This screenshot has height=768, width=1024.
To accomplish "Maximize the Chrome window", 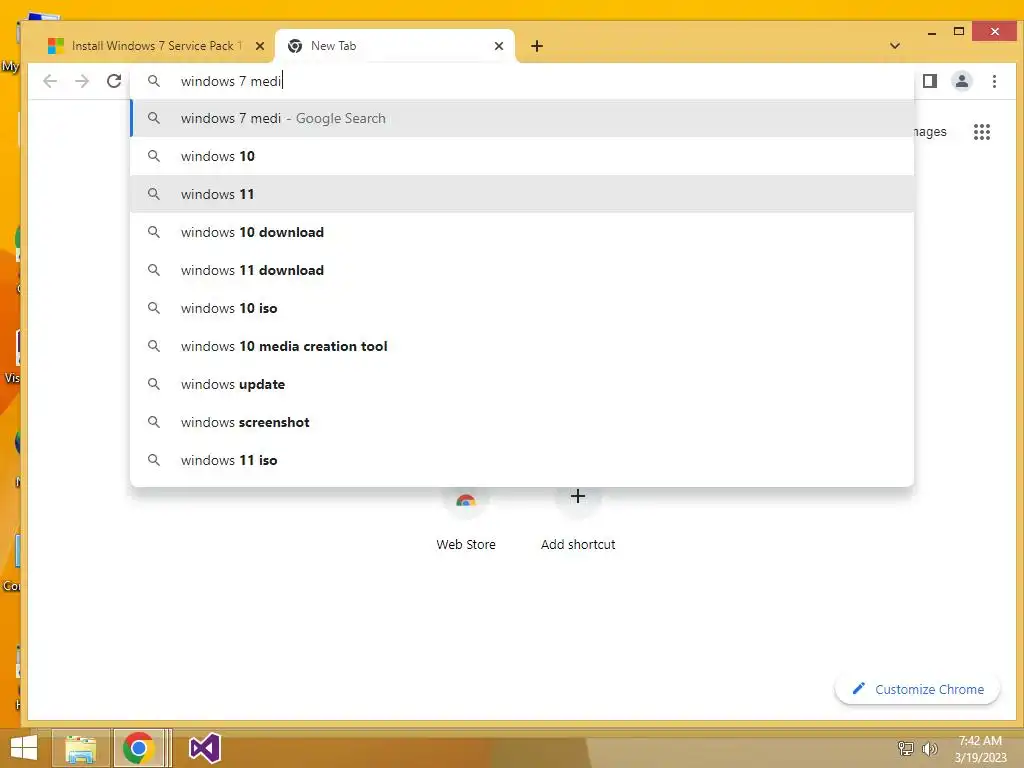I will tap(959, 31).
